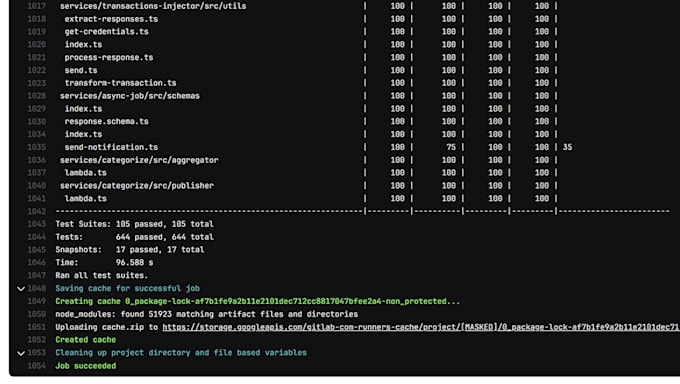The width and height of the screenshot is (680, 384).
Task: Click uncovered line number 35 value
Action: point(567,148)
